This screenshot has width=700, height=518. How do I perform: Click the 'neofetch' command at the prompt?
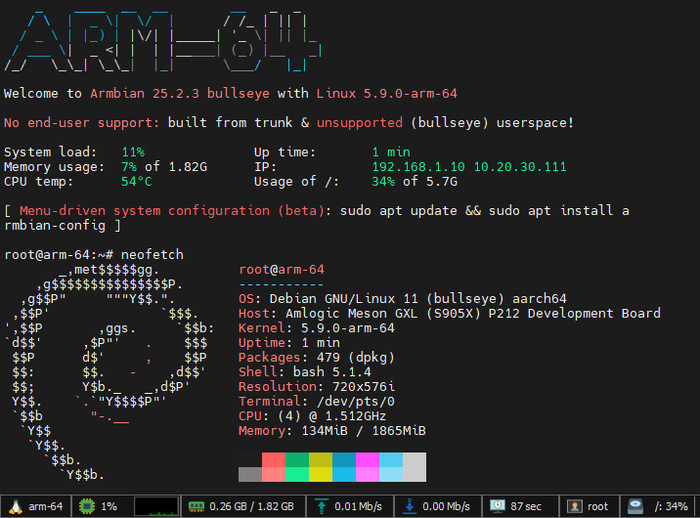pyautogui.click(x=152, y=255)
